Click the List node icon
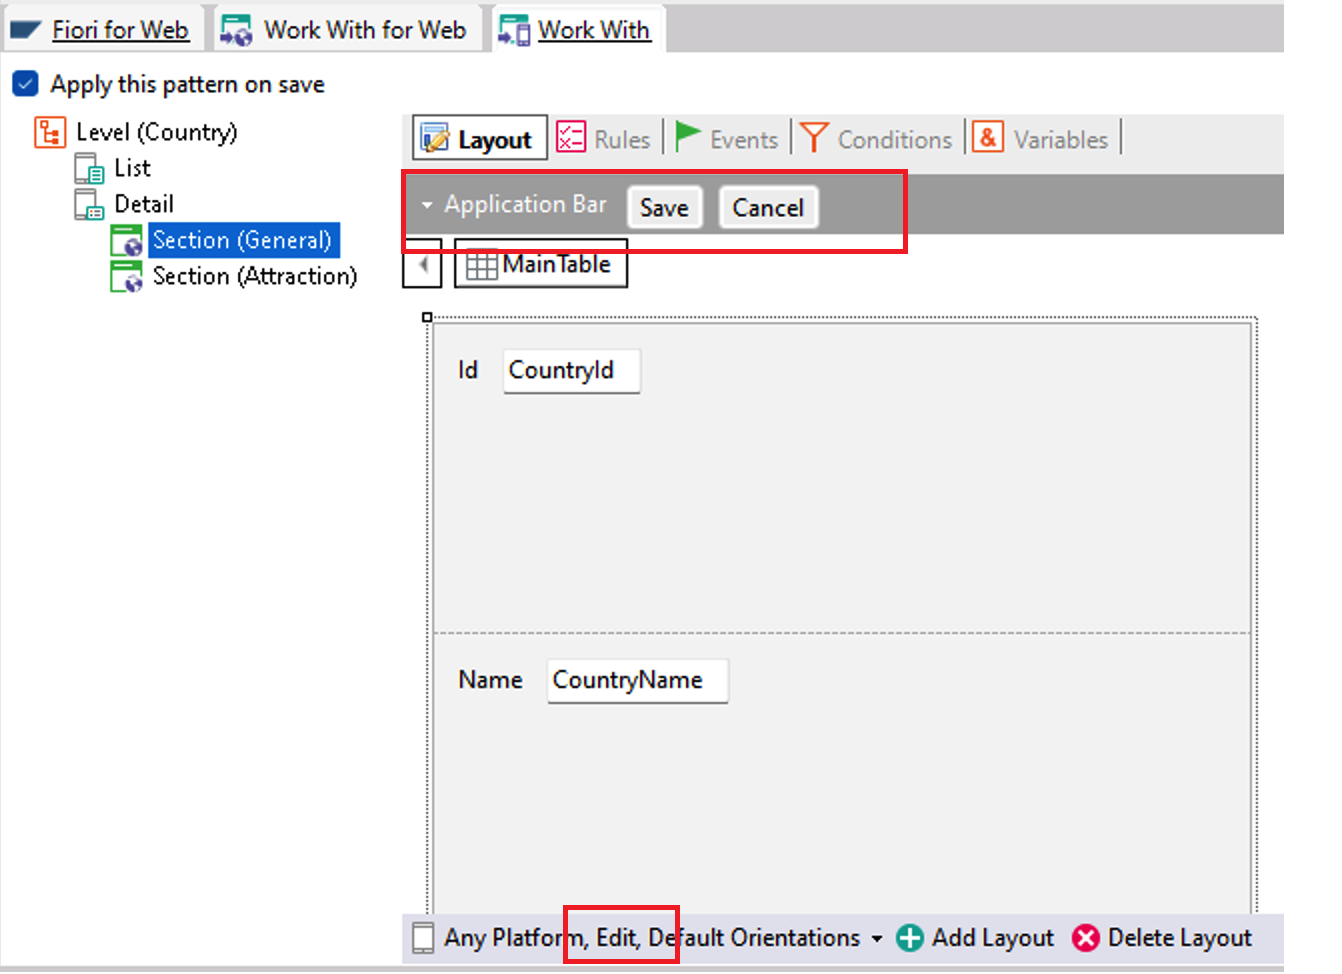Screen dimensions: 1342x974 [89, 168]
